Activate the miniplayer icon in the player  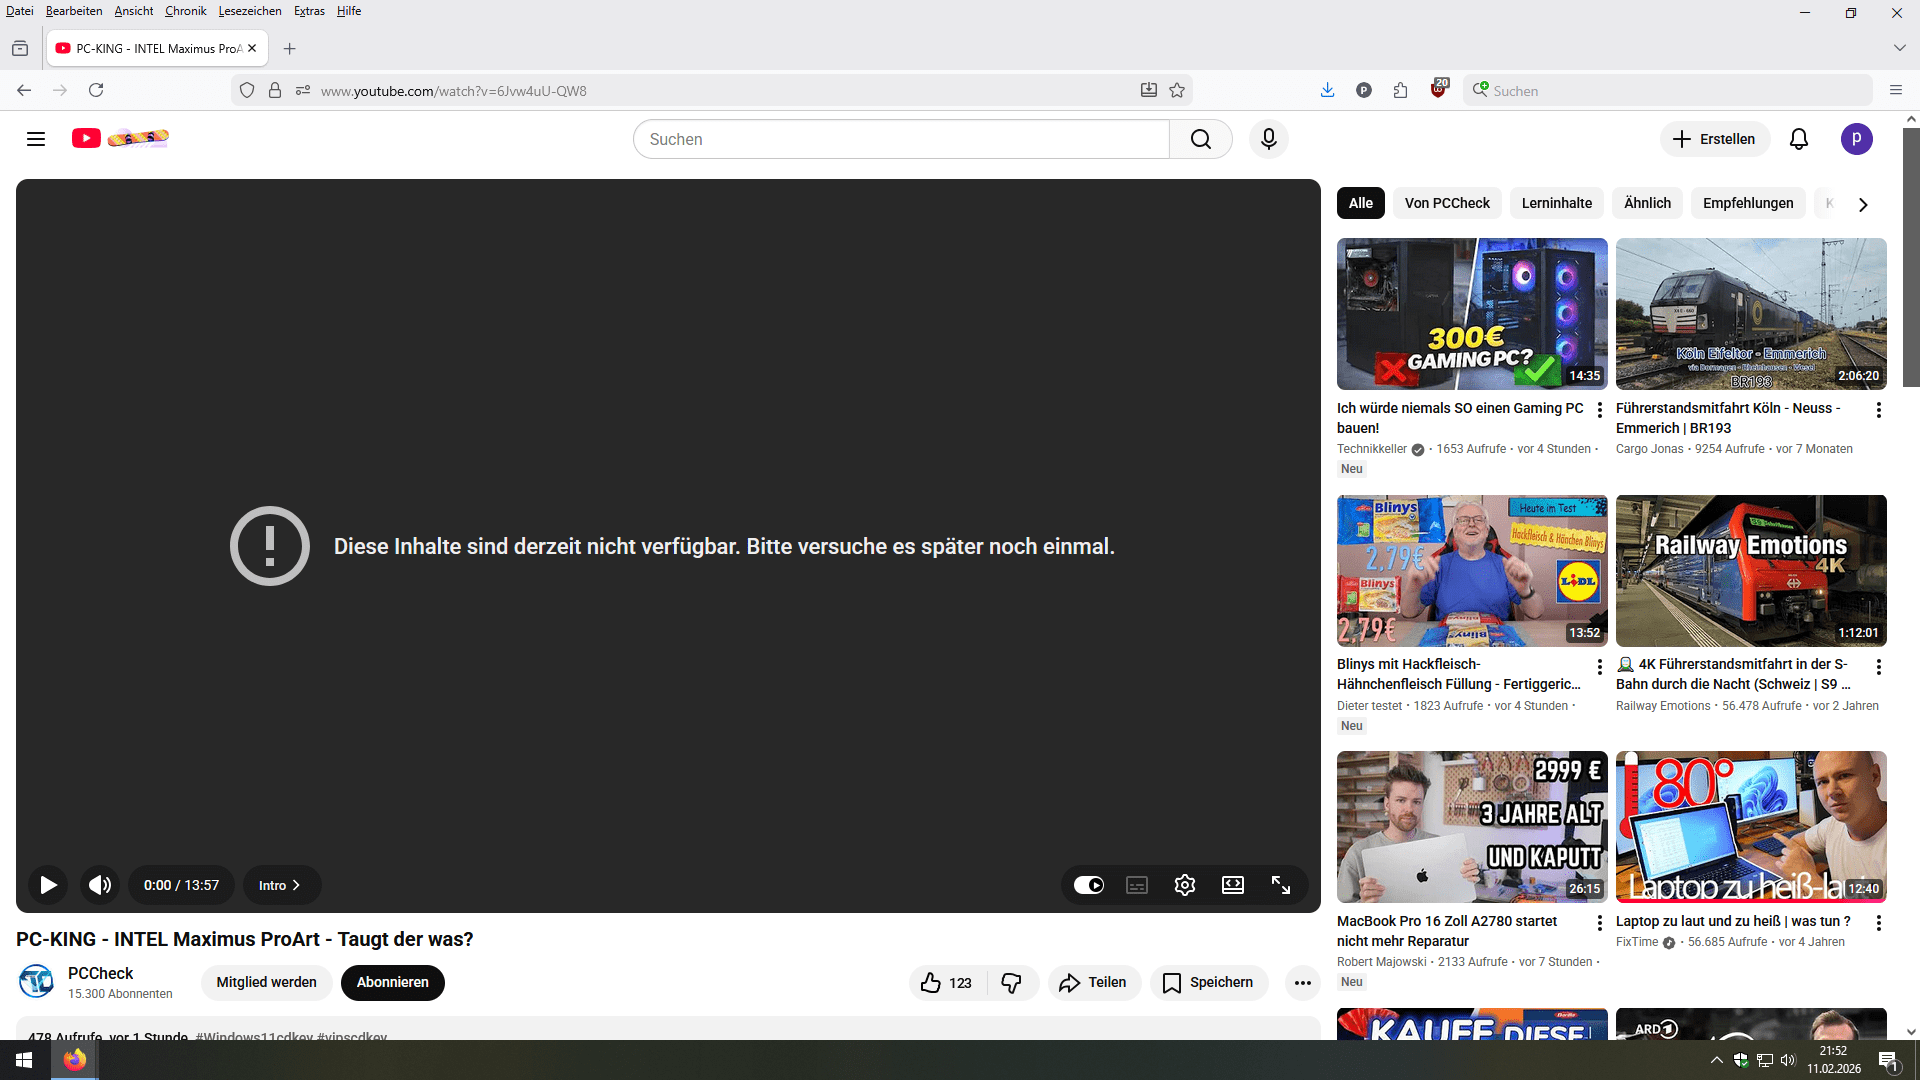[x=1233, y=885]
